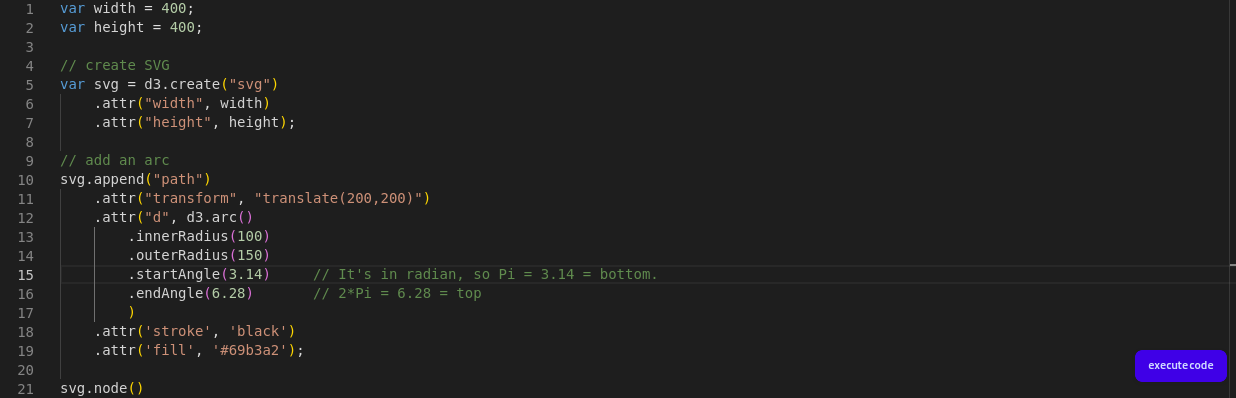
Task: Click on d3.create("svg") call
Action: coord(211,84)
